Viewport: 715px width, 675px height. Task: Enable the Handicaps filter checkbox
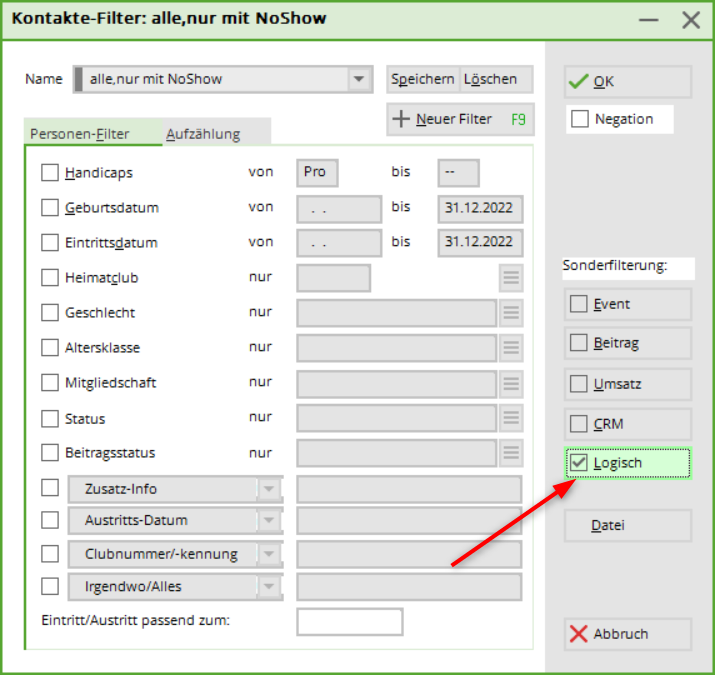click(x=50, y=173)
